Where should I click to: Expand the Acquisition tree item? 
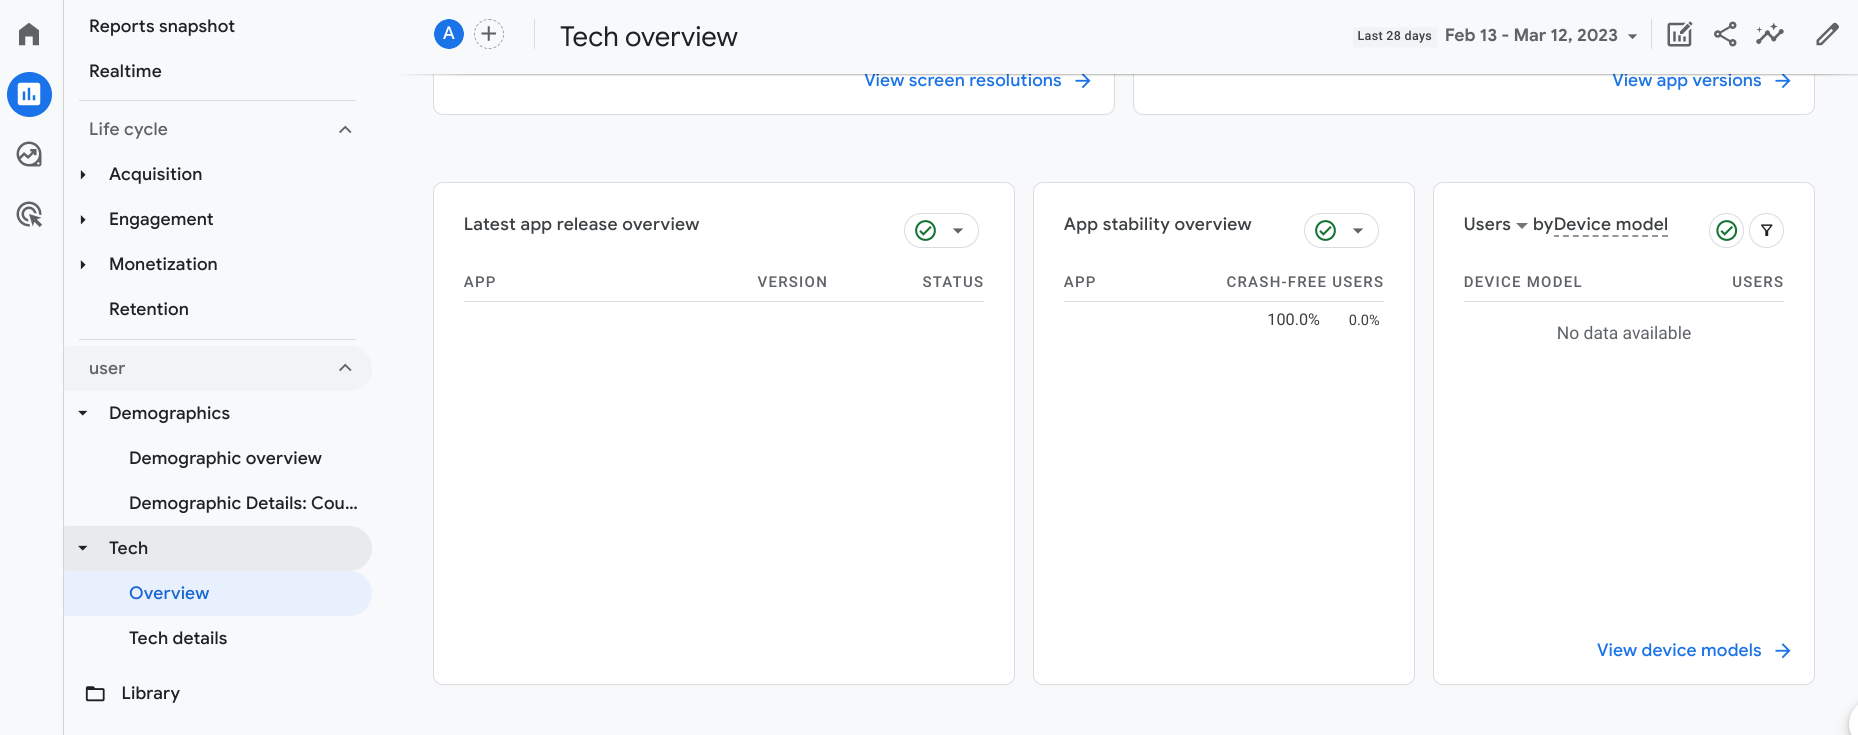[x=83, y=175]
